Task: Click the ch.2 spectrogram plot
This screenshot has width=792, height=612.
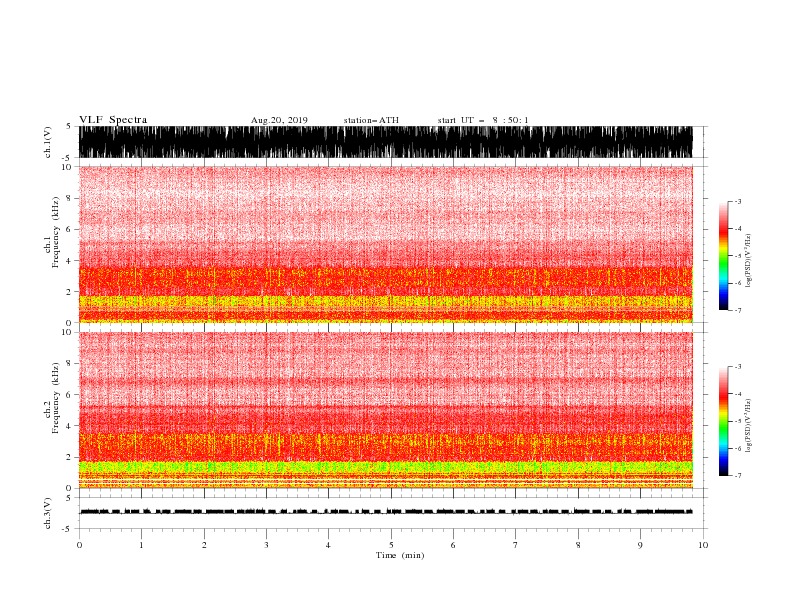Action: click(x=386, y=410)
